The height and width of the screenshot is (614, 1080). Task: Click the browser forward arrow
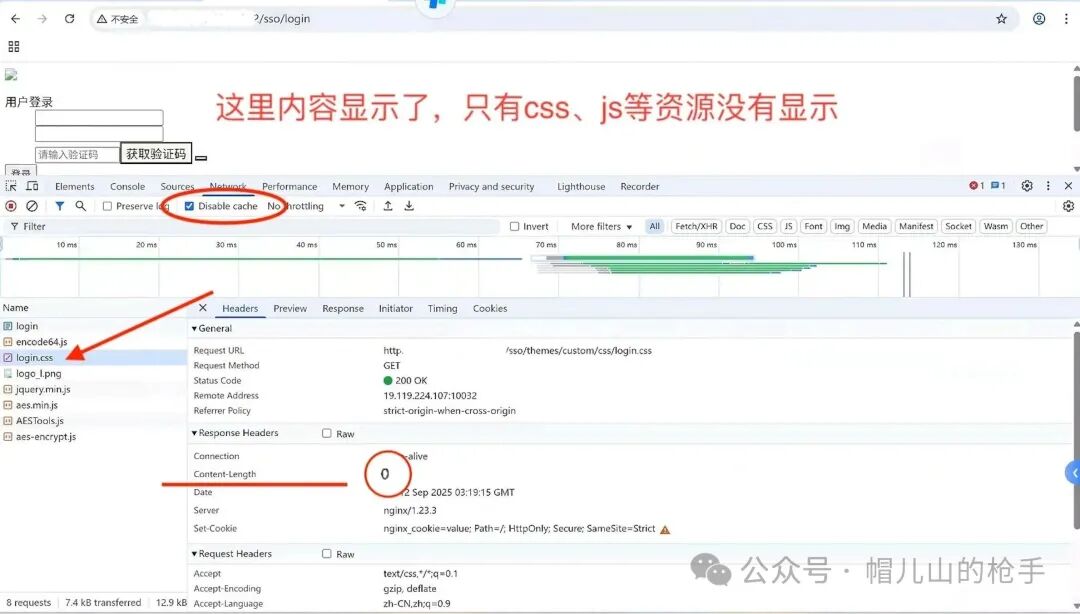coord(42,19)
